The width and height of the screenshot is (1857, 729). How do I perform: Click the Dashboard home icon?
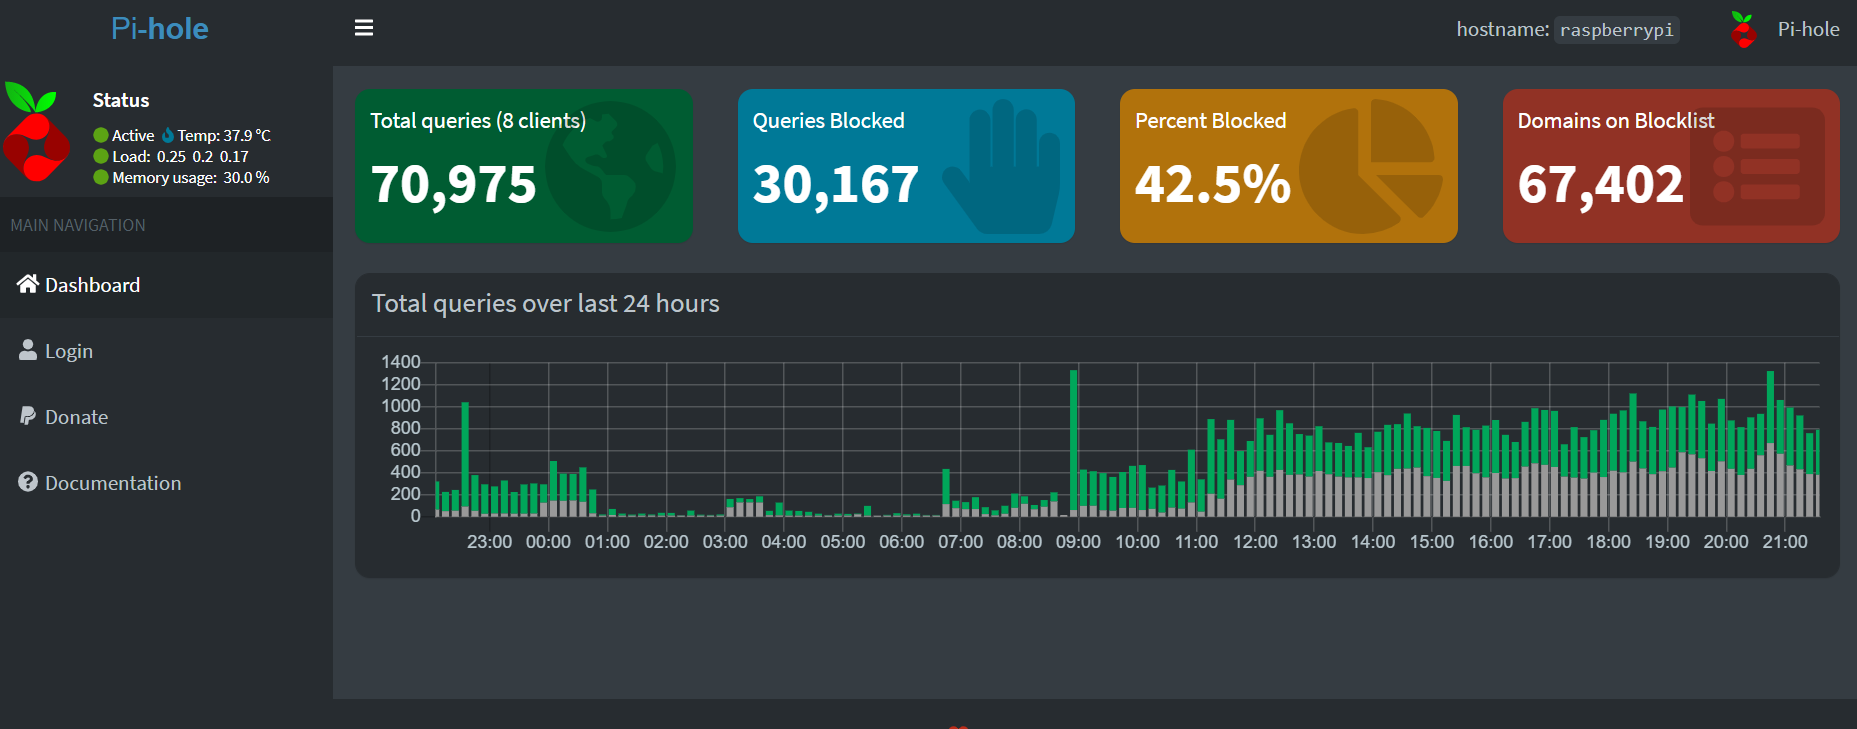pos(28,284)
